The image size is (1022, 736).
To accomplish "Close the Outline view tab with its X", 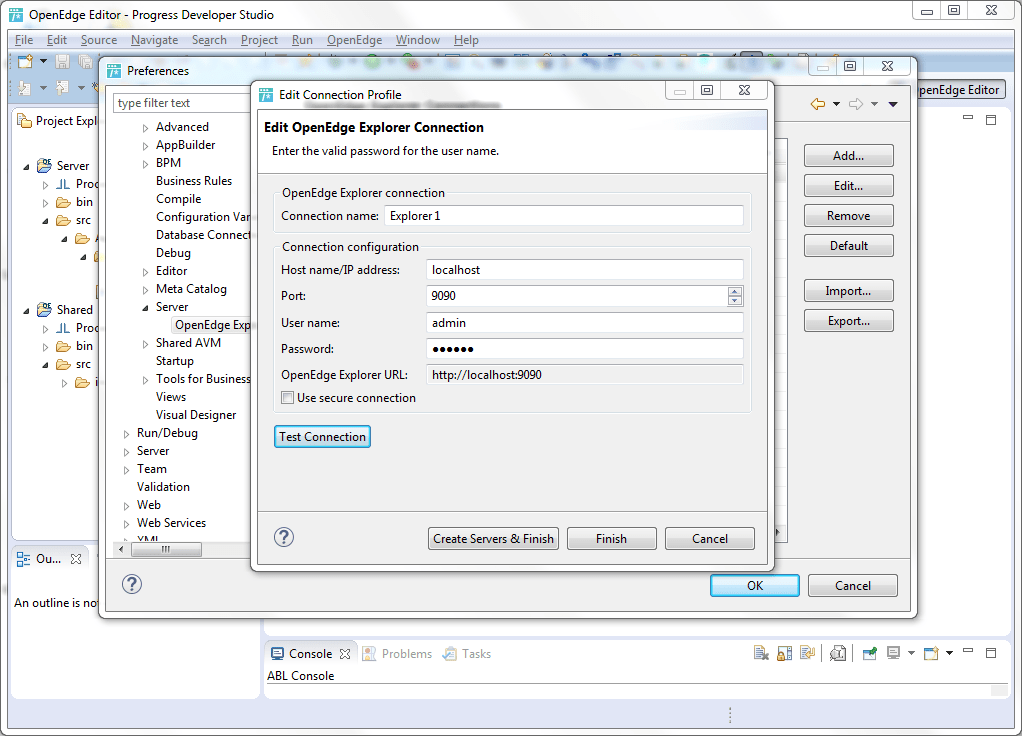I will click(76, 559).
